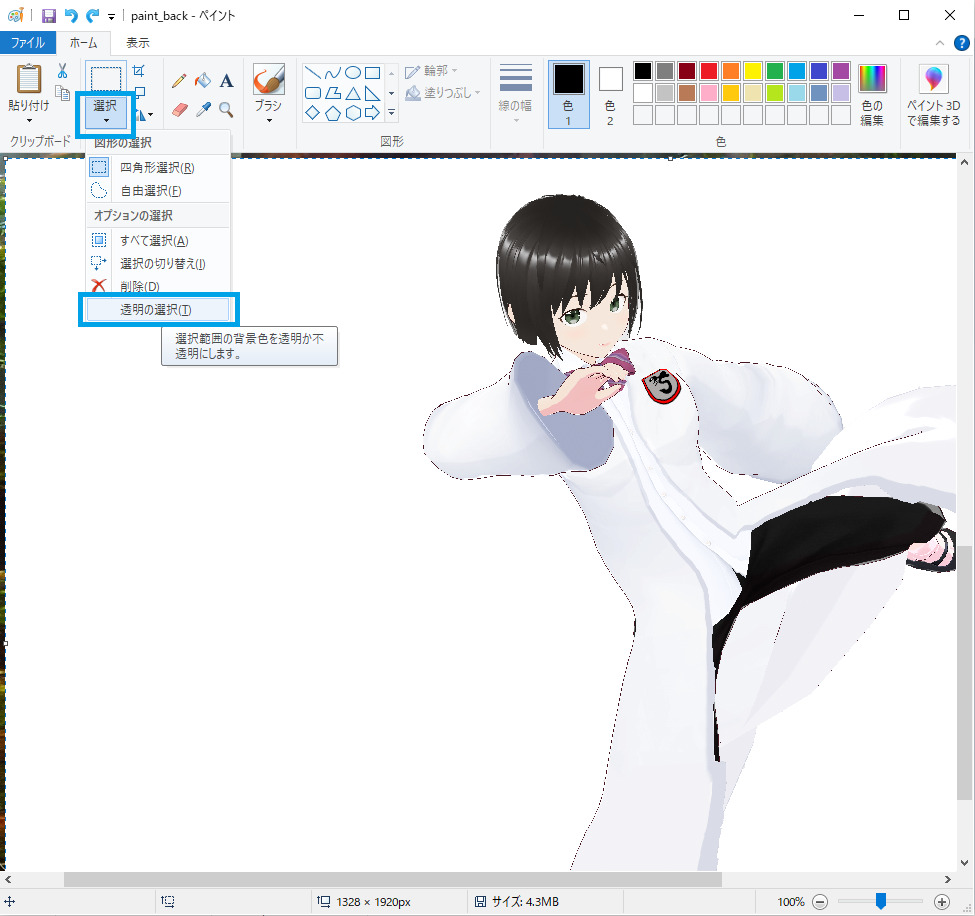Select 自由選択(F) selection mode
The width and height of the screenshot is (975, 916).
pyautogui.click(x=158, y=191)
